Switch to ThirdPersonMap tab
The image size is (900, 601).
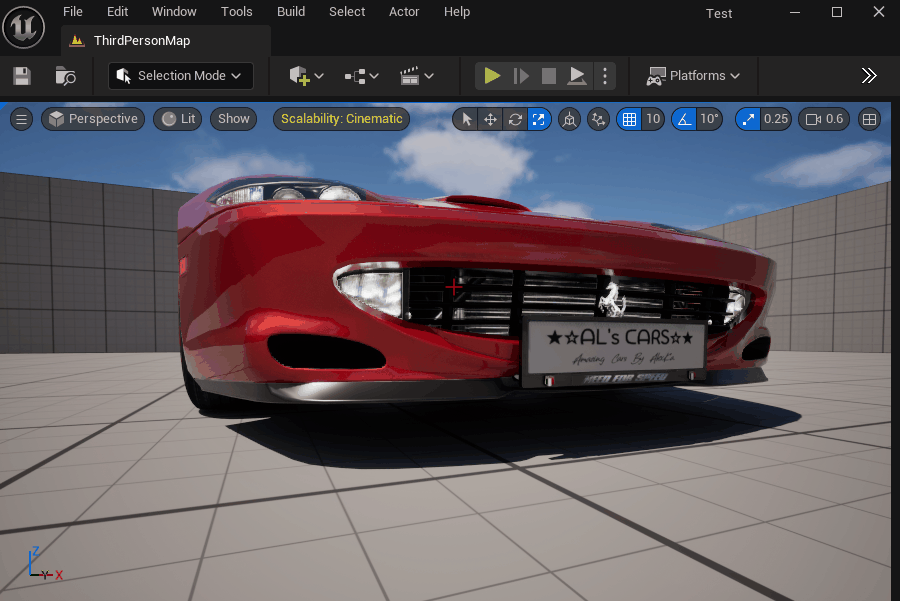point(165,41)
